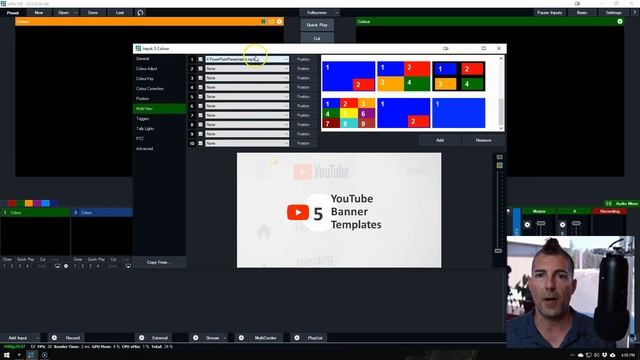
Task: Open the MultiCorder settings gear icon
Action: [241, 338]
